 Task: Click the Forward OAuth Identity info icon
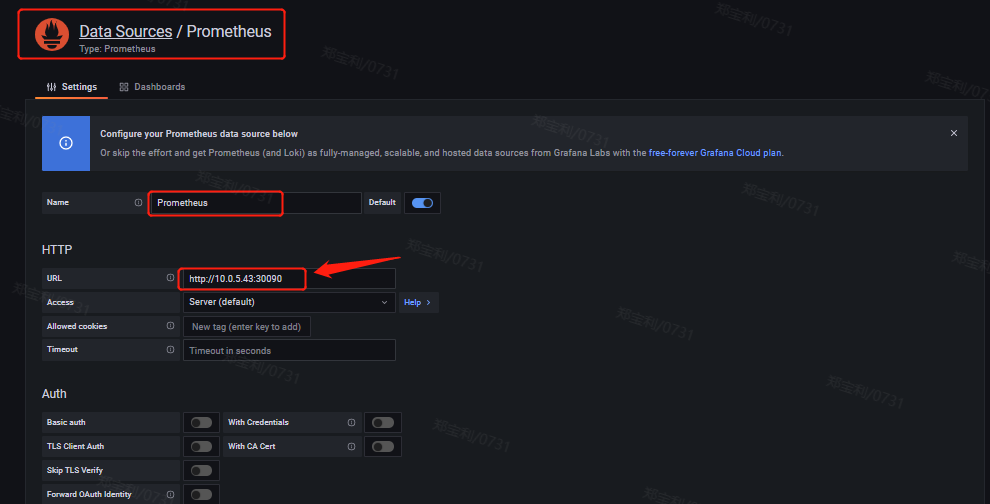coord(170,495)
